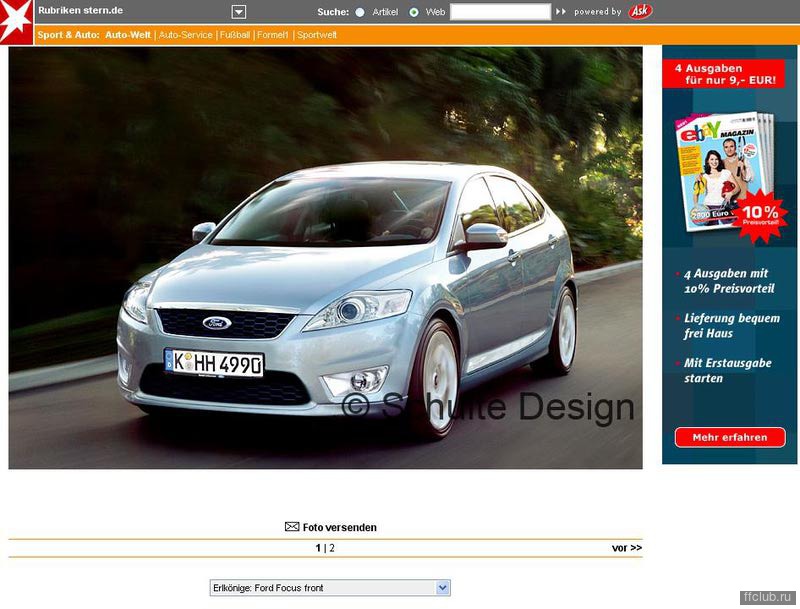Viewport: 800px width, 609px height.
Task: Open the Sportwelt section
Action: 317,35
